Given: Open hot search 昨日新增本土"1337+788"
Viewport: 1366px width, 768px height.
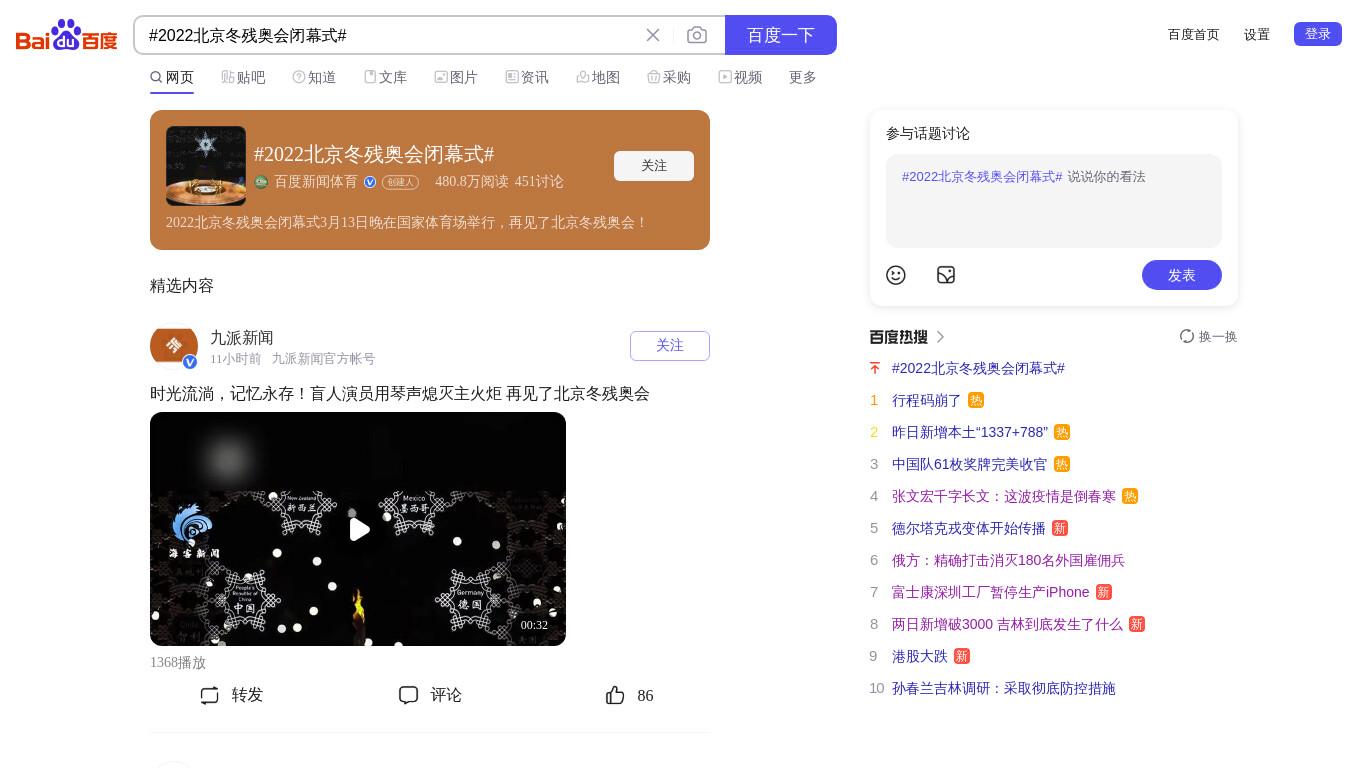Looking at the screenshot, I should 970,432.
